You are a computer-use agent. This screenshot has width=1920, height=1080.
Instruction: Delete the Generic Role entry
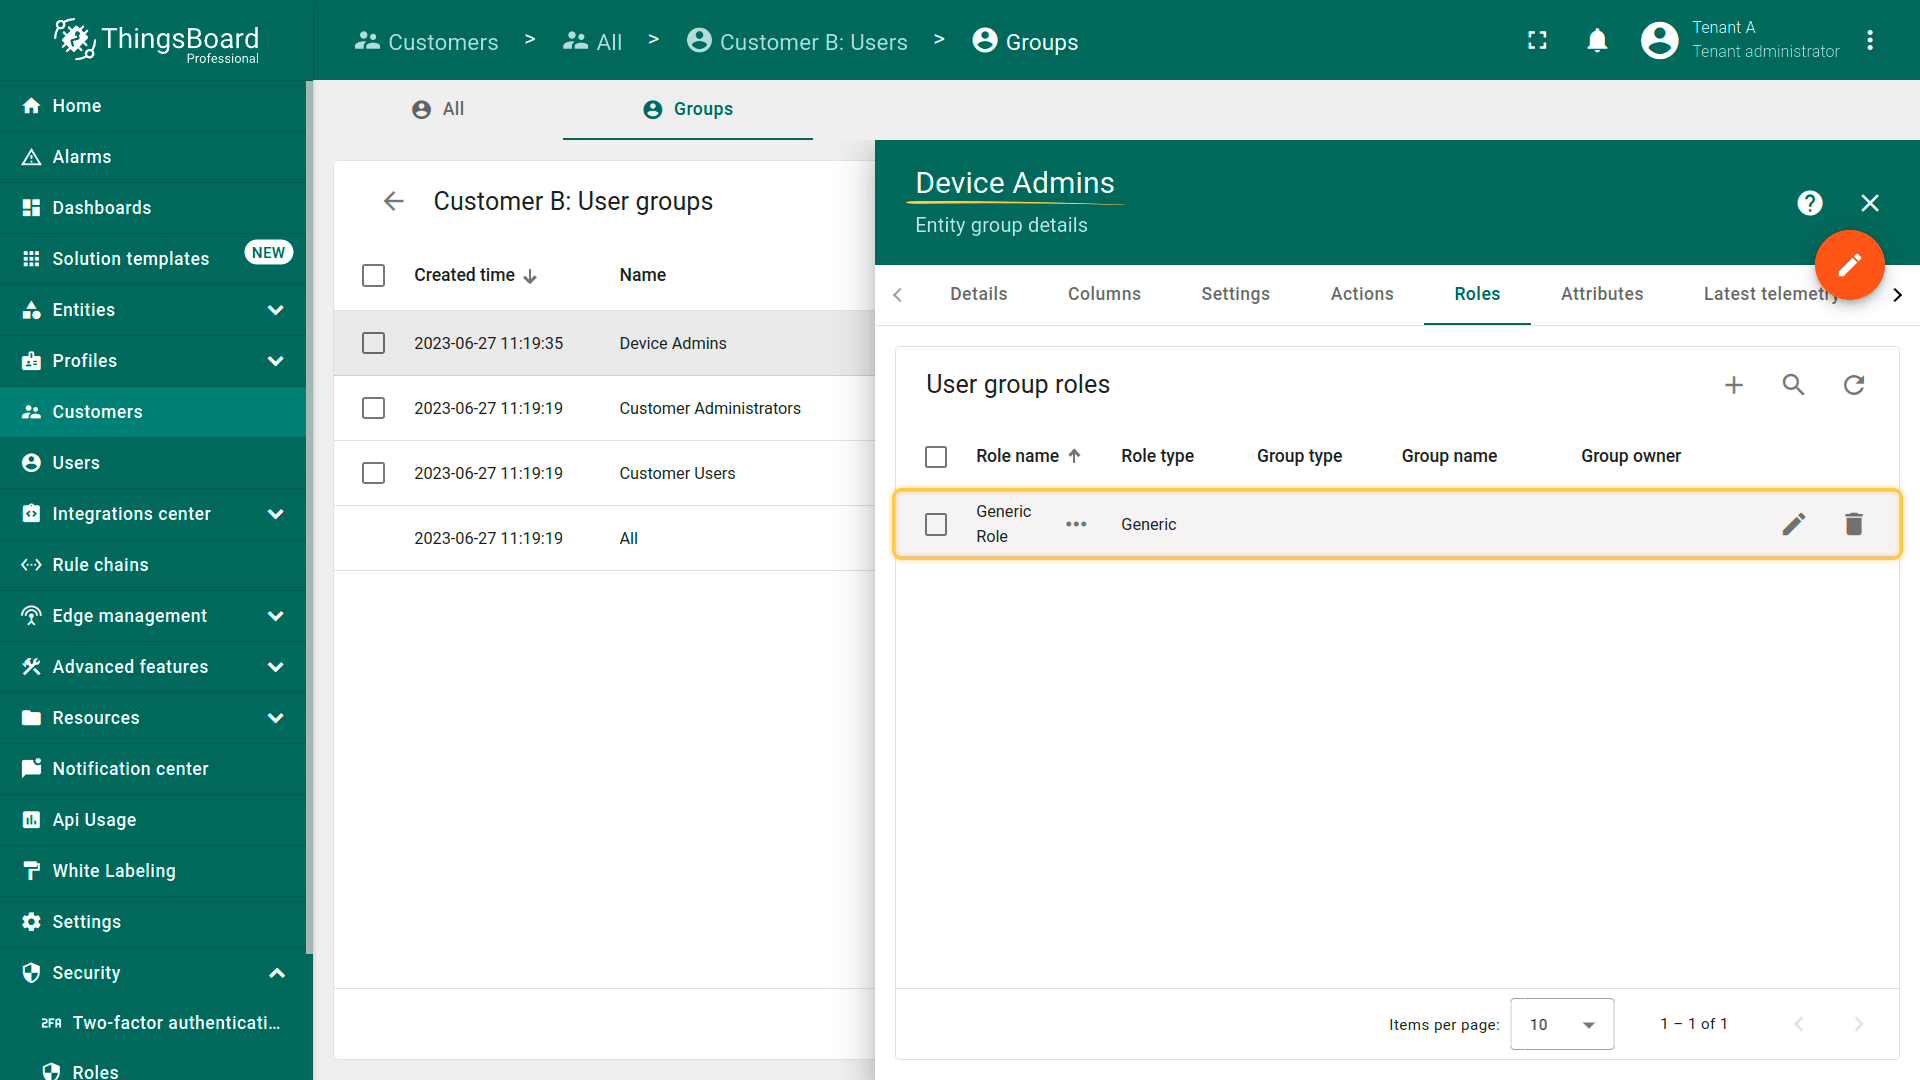tap(1854, 524)
